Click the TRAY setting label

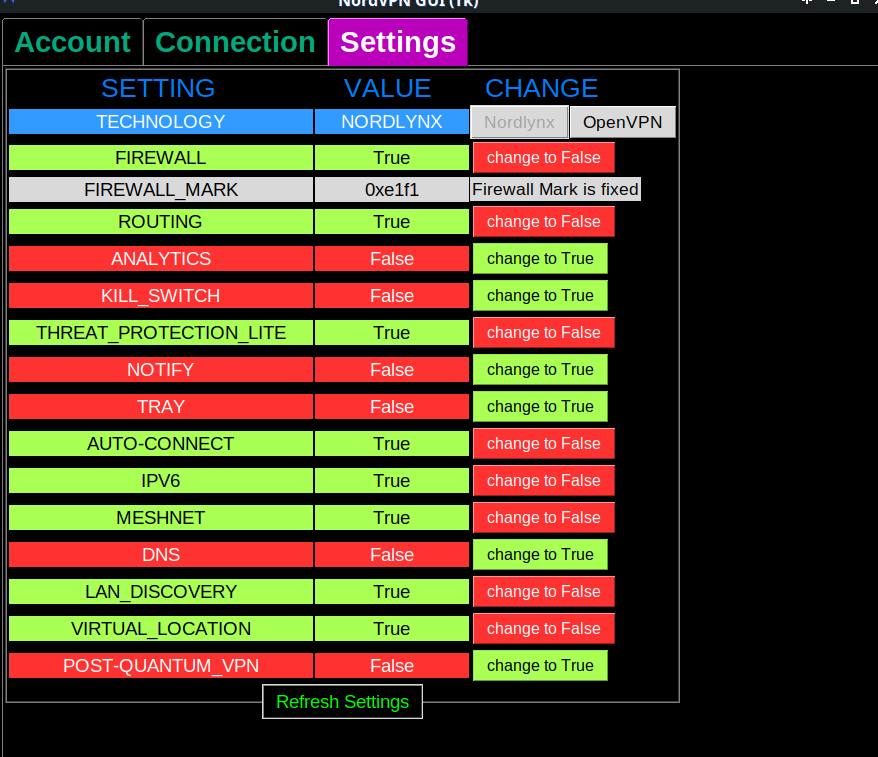161,406
